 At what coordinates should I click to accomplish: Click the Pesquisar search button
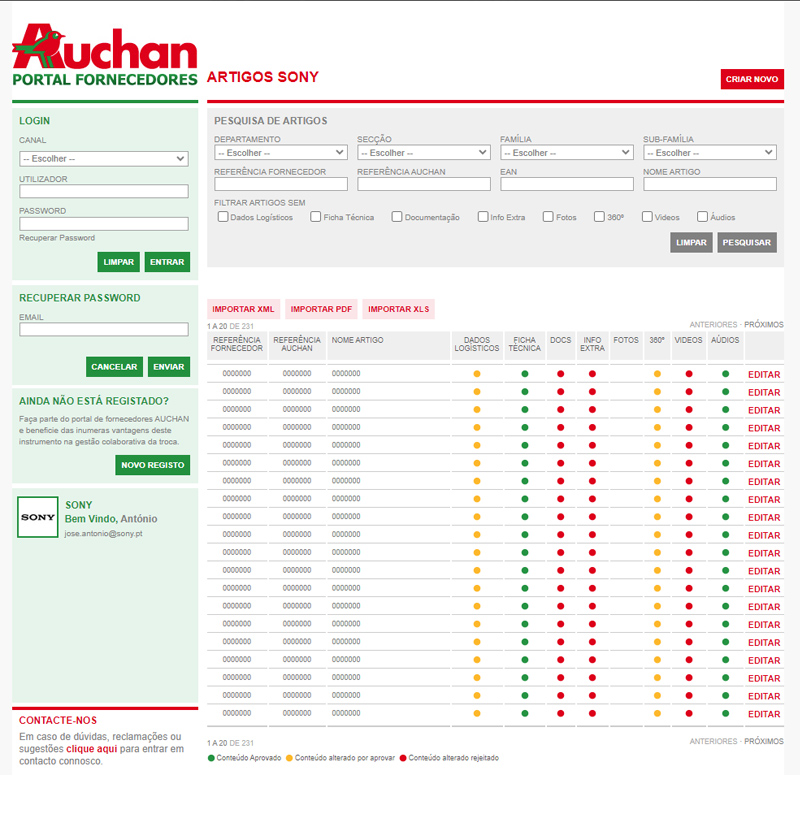(746, 242)
